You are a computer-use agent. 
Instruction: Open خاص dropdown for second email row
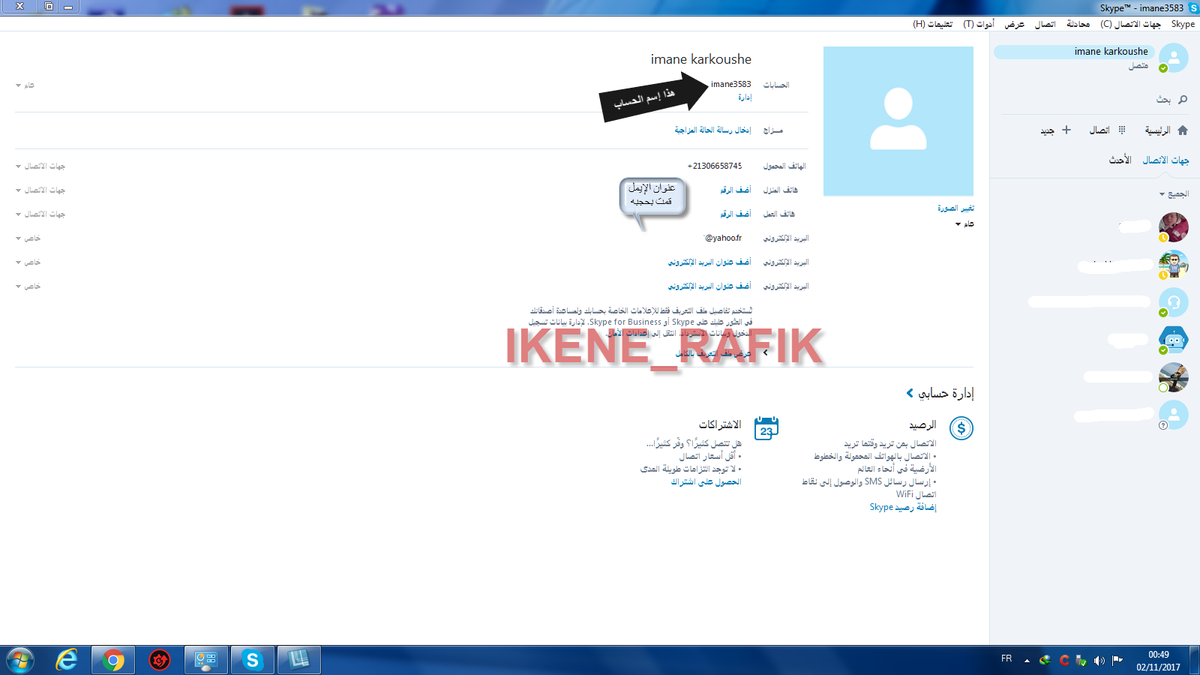tap(27, 262)
